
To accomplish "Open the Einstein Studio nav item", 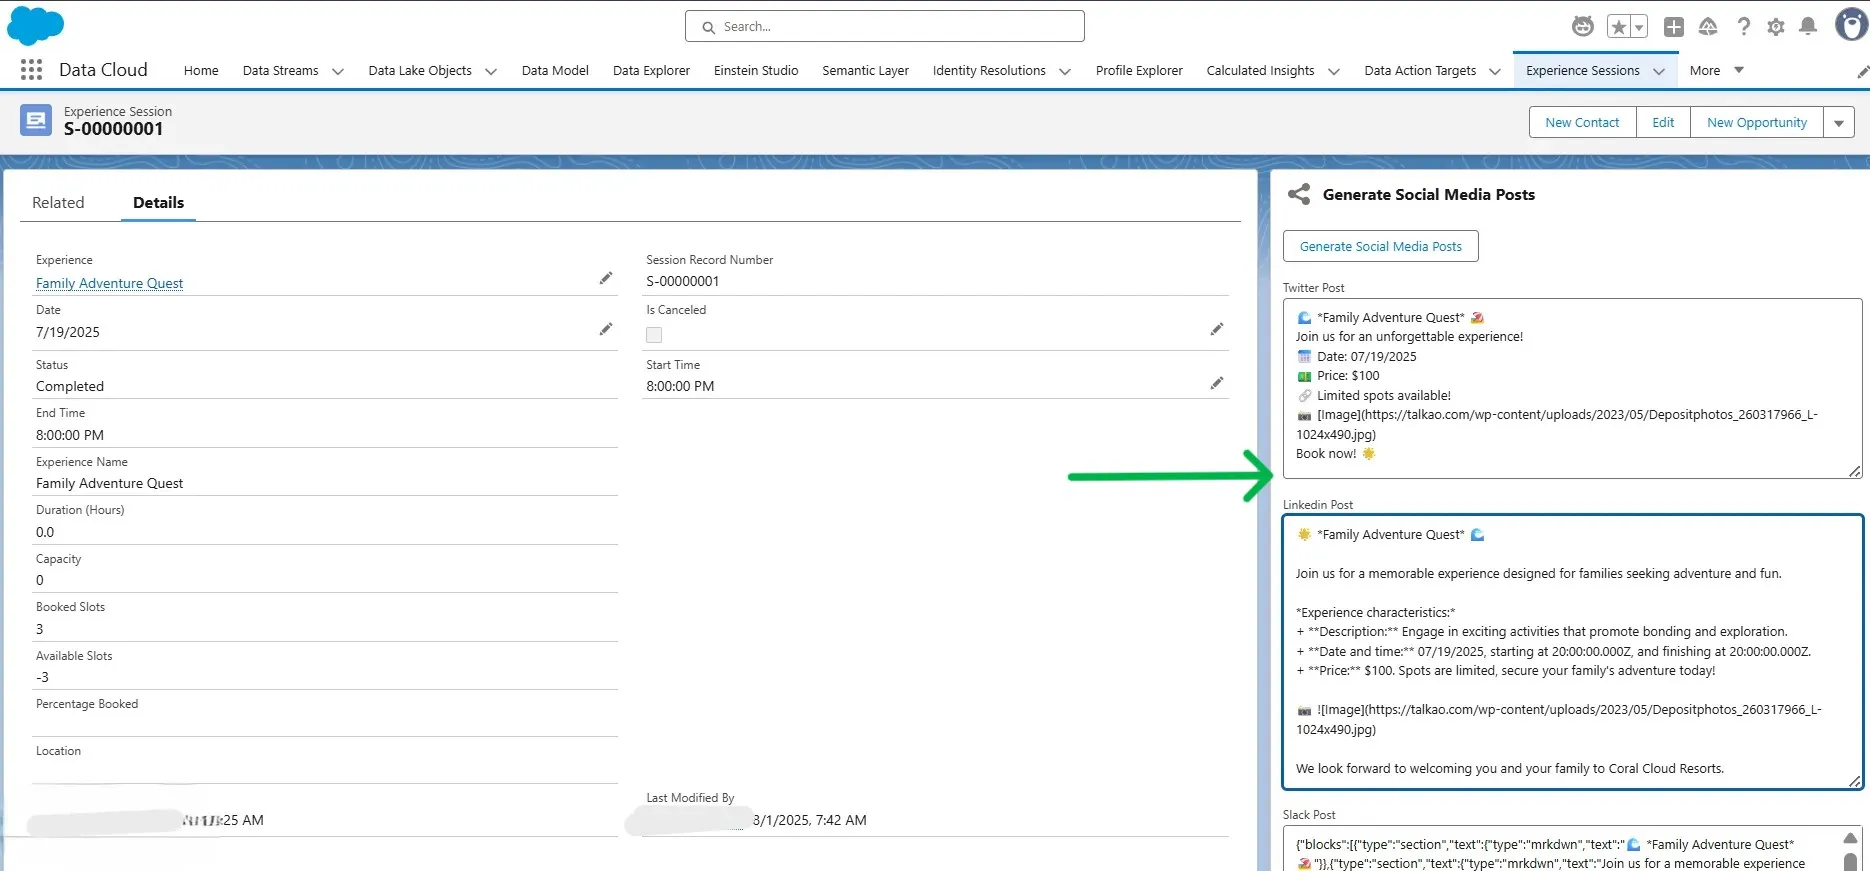I will (755, 70).
